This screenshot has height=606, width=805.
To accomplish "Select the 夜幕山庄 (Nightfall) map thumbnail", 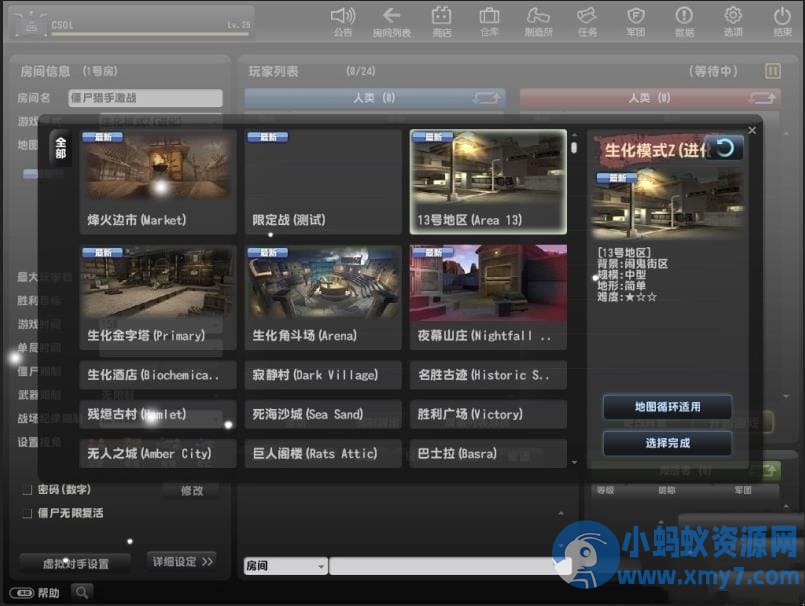I will point(488,297).
